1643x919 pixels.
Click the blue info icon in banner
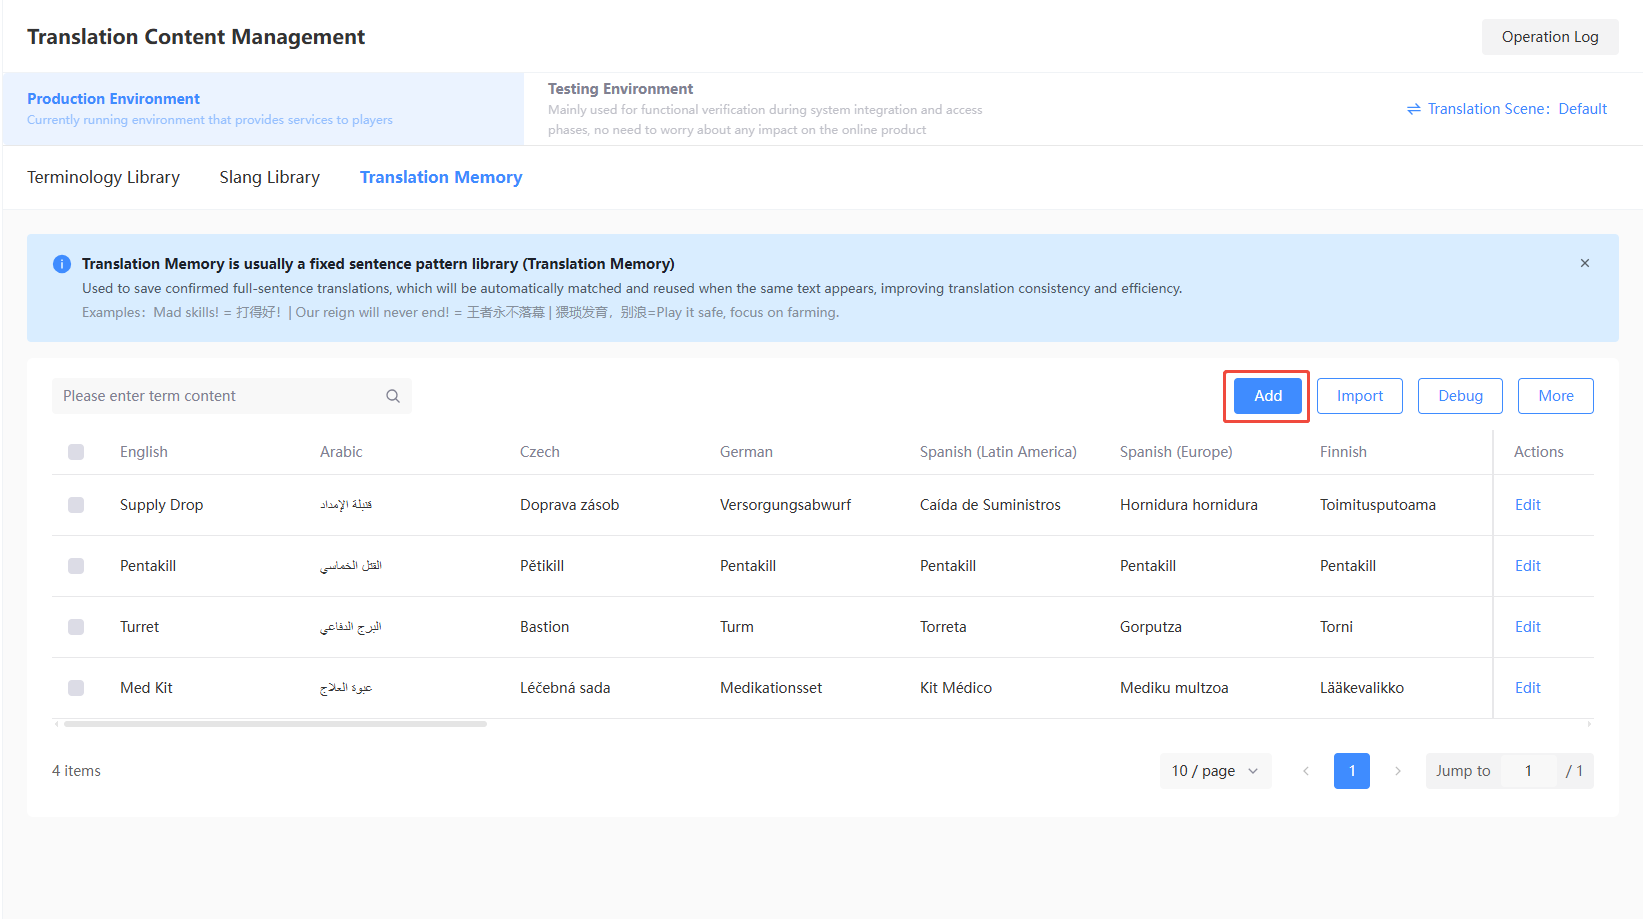[x=62, y=264]
